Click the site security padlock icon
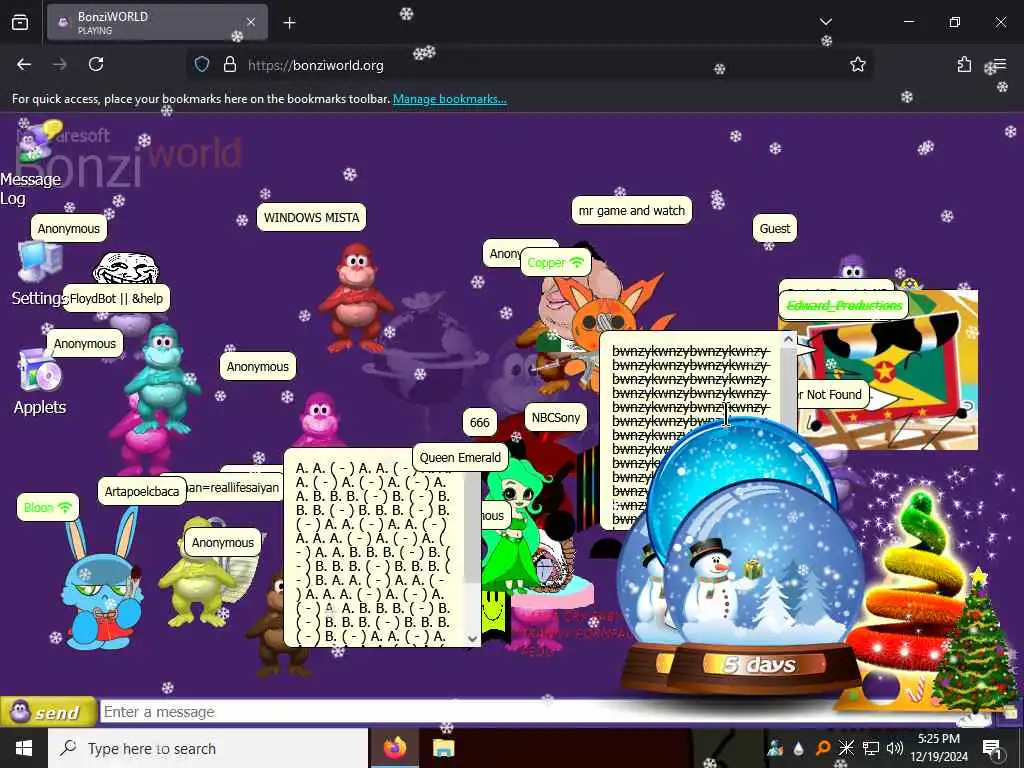Image resolution: width=1024 pixels, height=768 pixels. click(230, 64)
